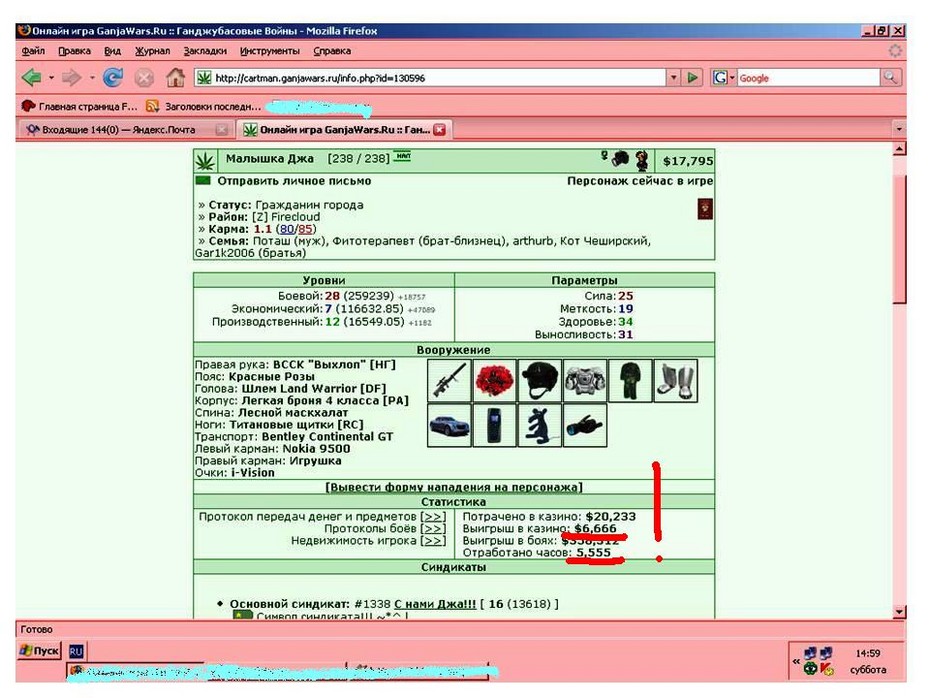Click the Лесной маскхалат camouflage thumbnail
This screenshot has height=698, width=930.
tap(630, 380)
